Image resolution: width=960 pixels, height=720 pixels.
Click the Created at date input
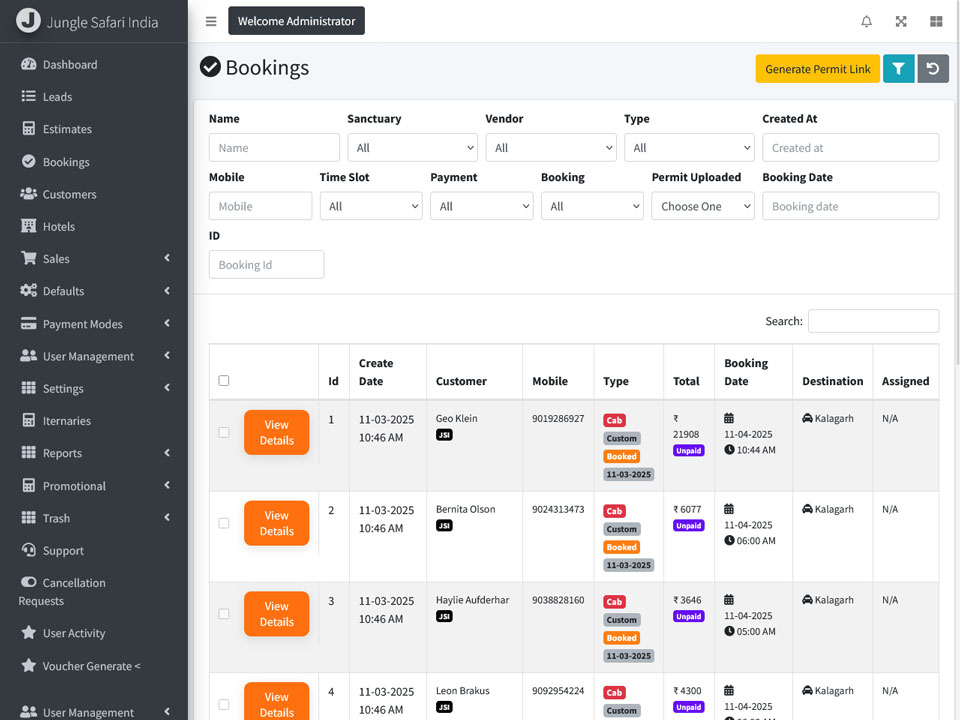(850, 148)
